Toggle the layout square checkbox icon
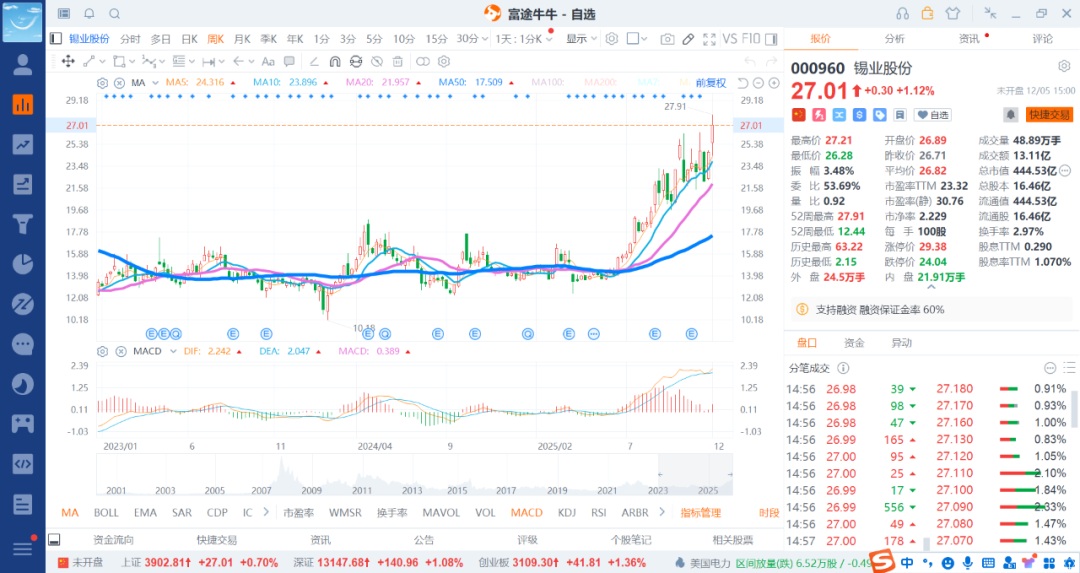 633,39
